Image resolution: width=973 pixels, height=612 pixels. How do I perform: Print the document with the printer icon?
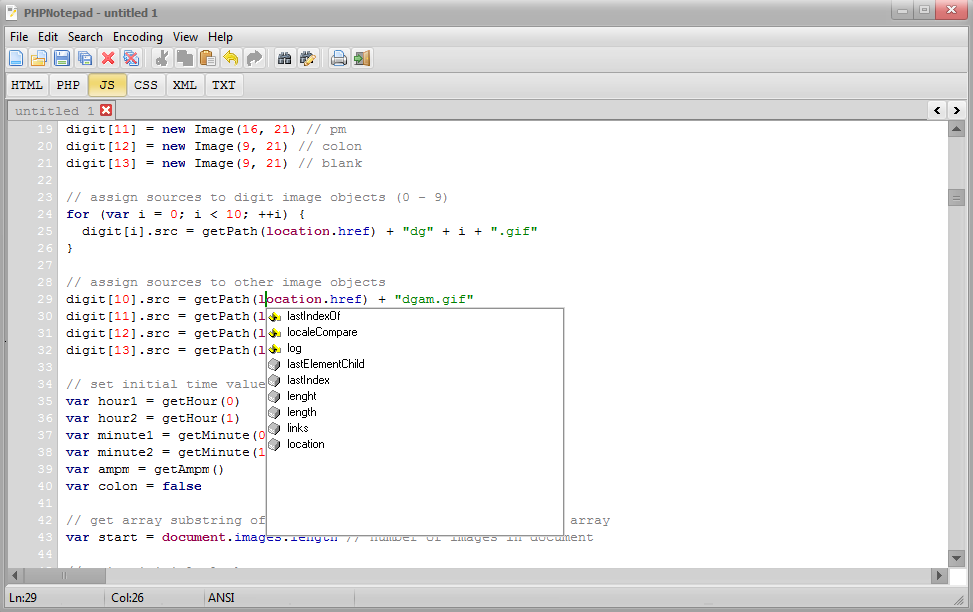coord(339,59)
